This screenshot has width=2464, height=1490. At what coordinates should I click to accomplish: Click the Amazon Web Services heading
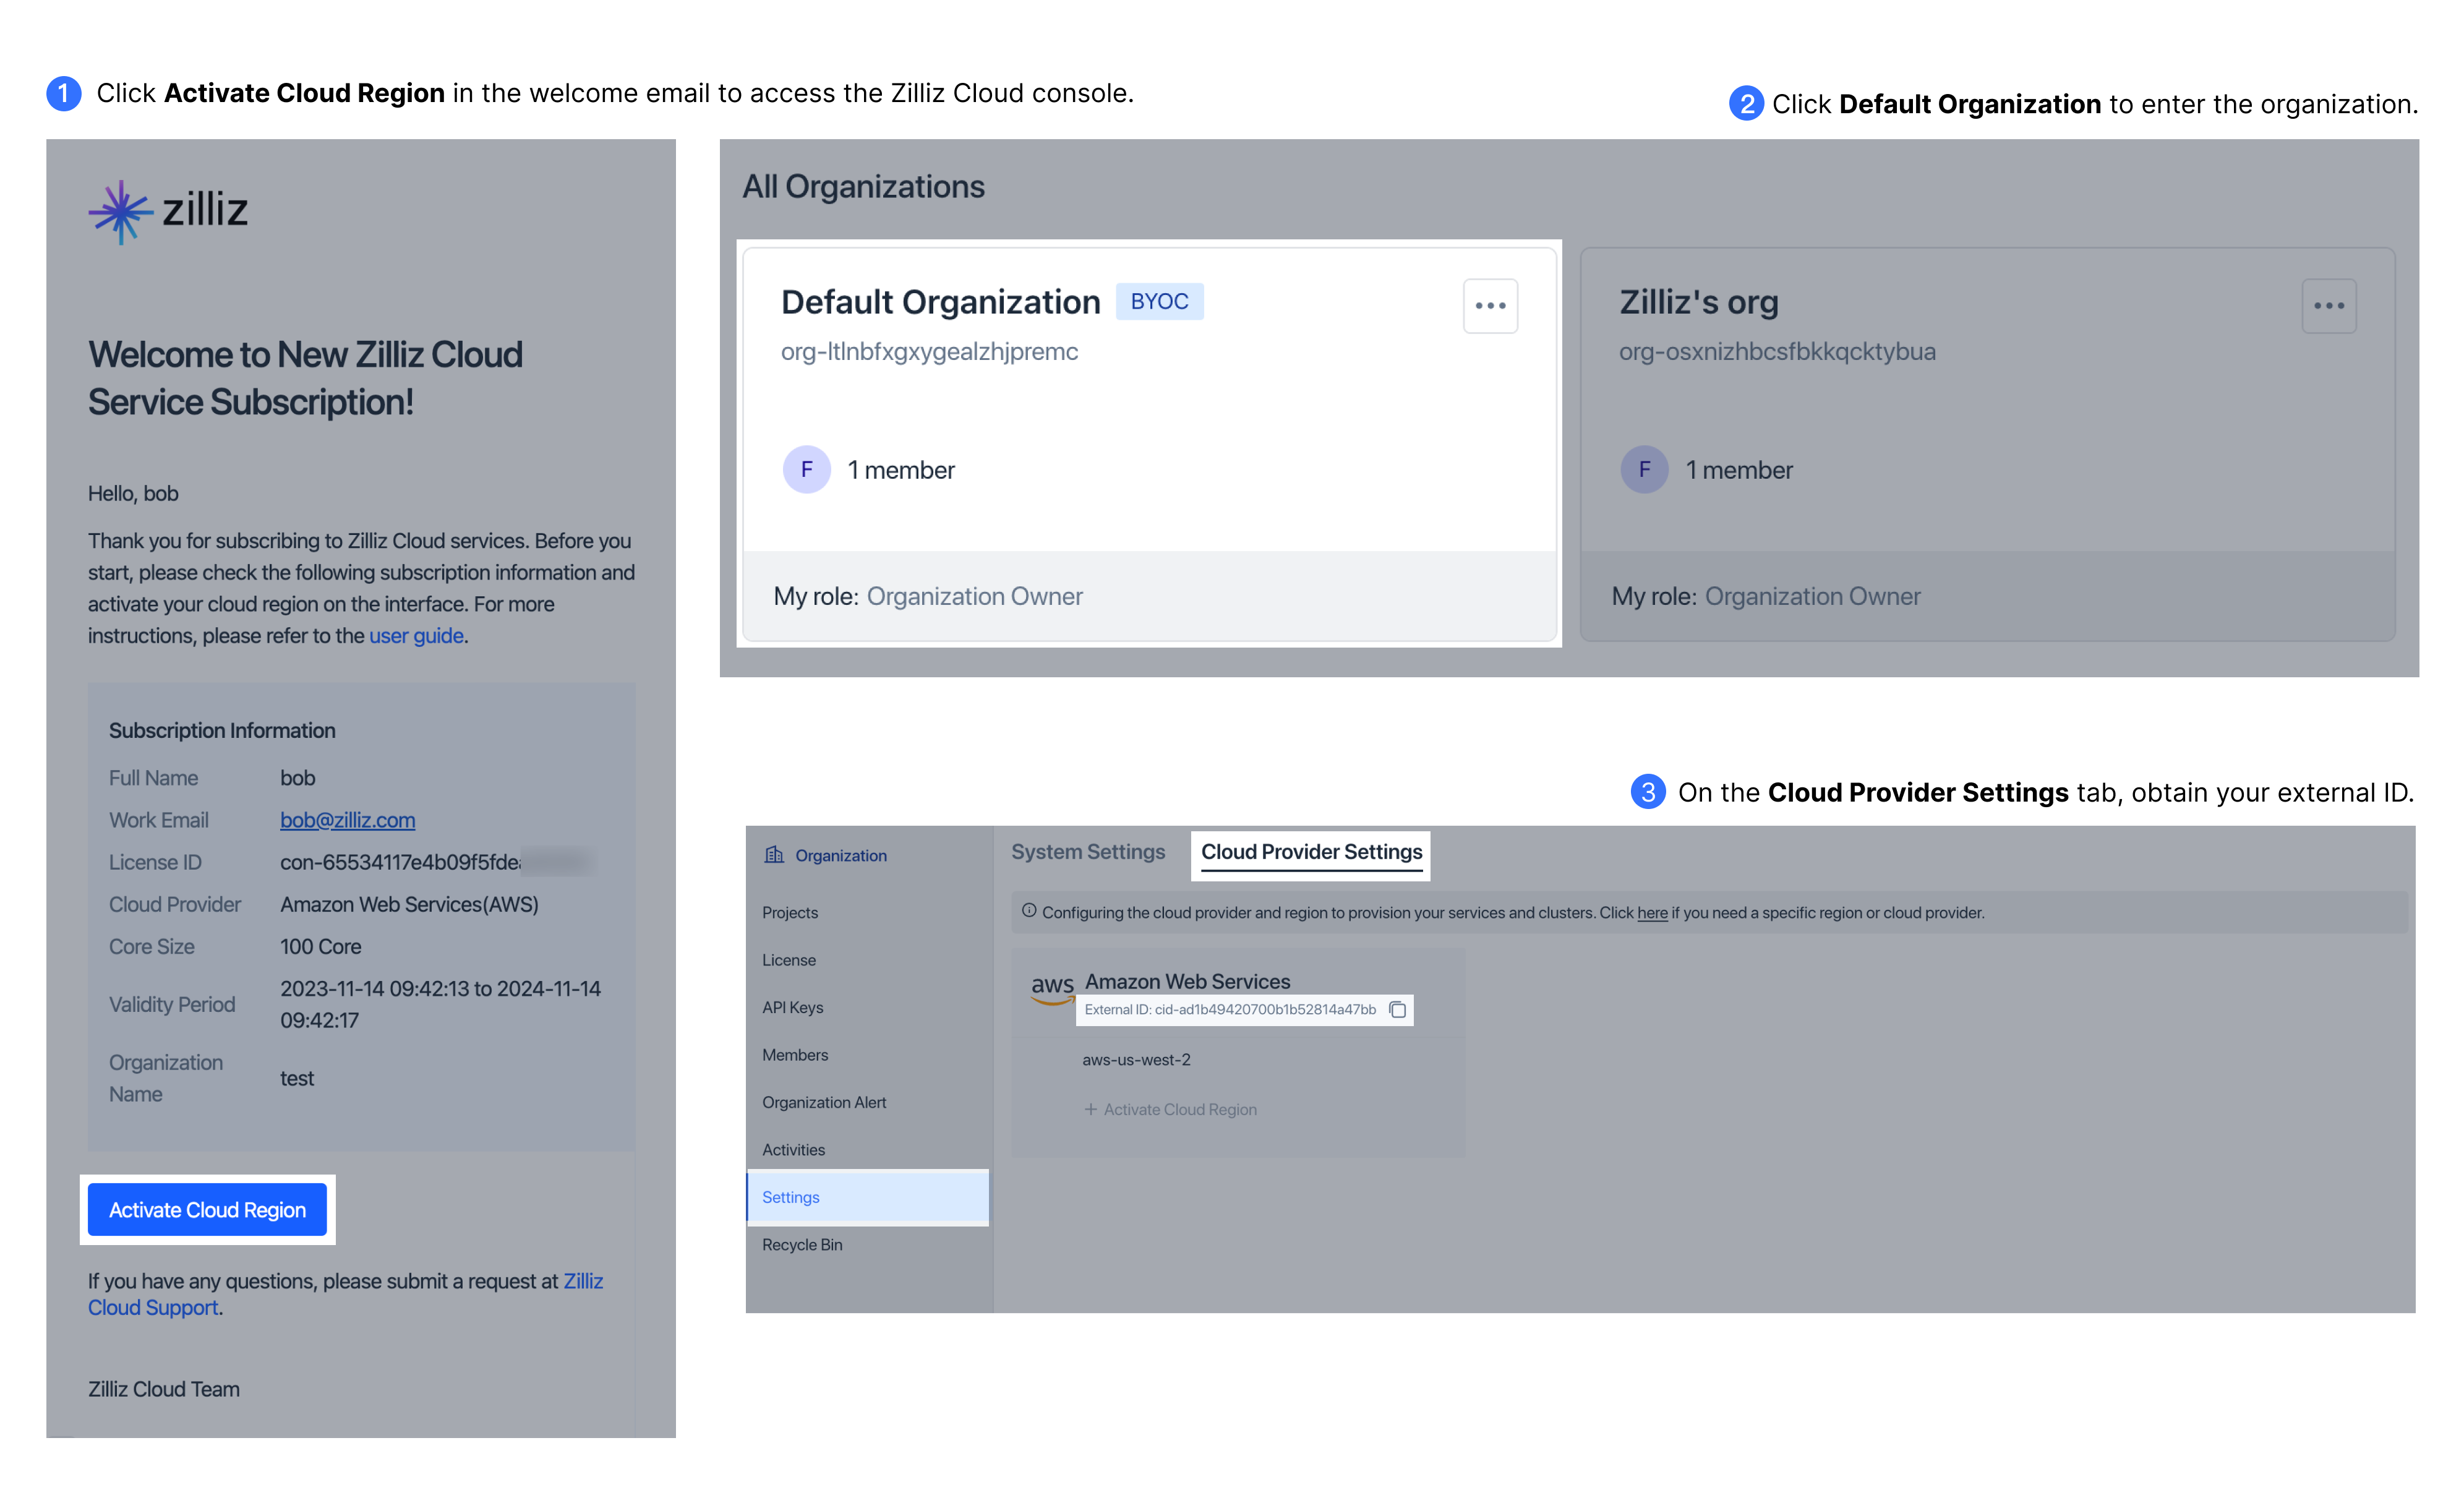tap(1187, 981)
